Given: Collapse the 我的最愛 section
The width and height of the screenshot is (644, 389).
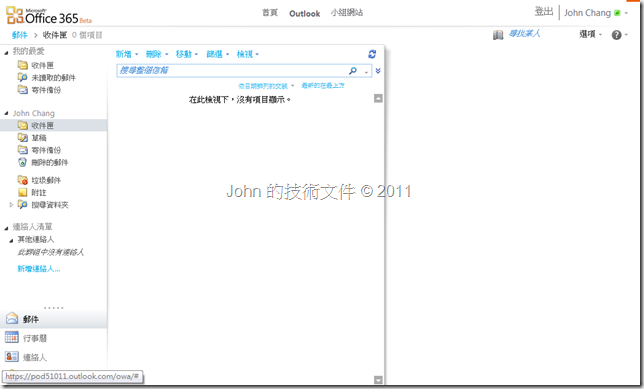Looking at the screenshot, I should 6,52.
